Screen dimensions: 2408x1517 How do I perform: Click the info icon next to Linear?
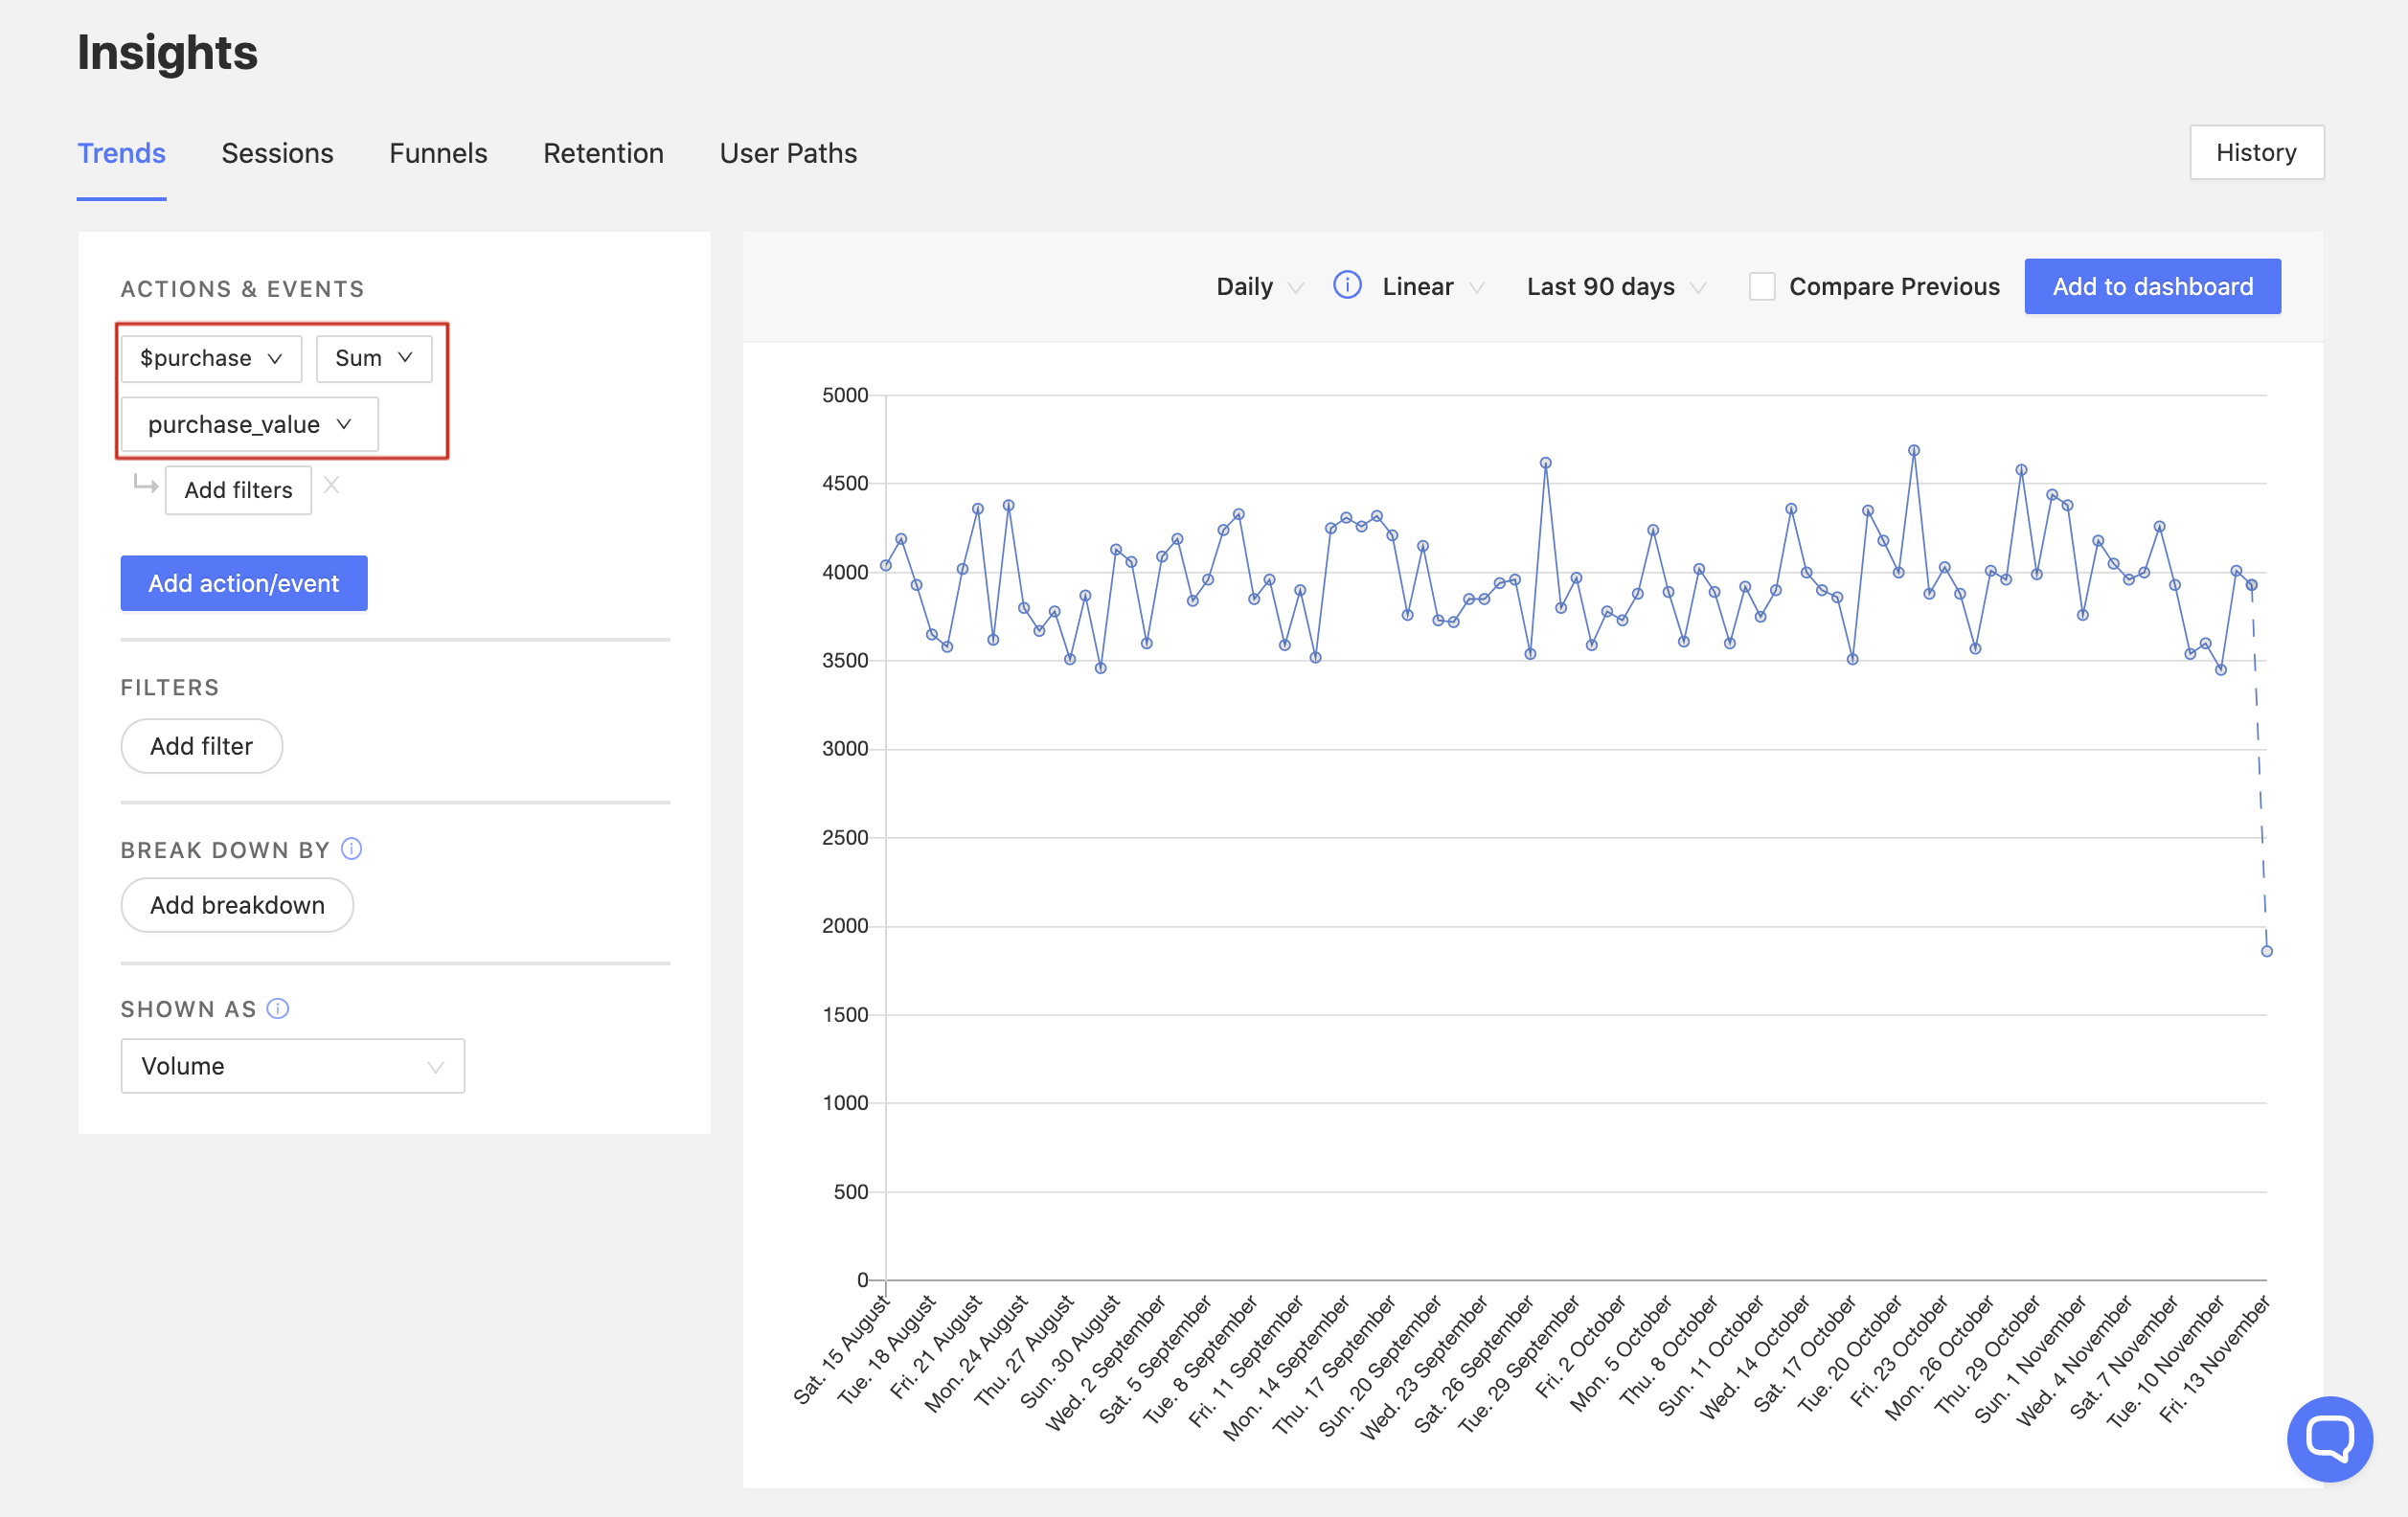coord(1347,286)
